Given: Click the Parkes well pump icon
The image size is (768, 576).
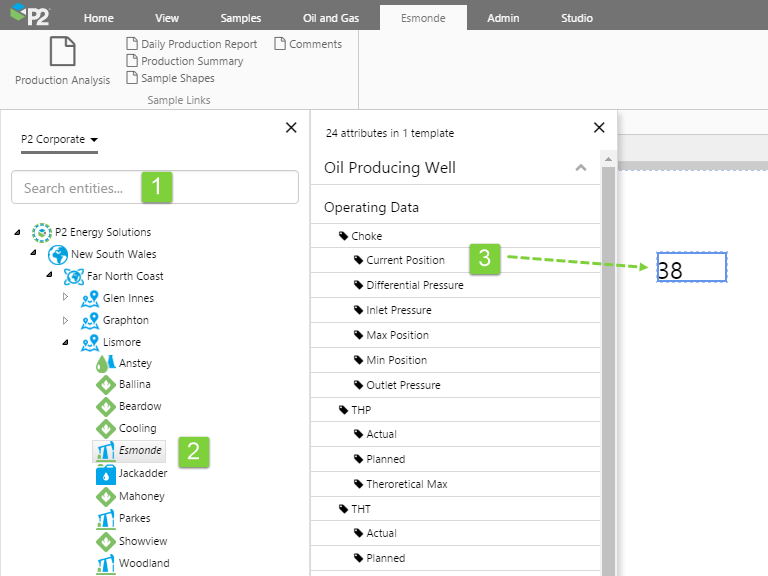Looking at the screenshot, I should tap(105, 518).
